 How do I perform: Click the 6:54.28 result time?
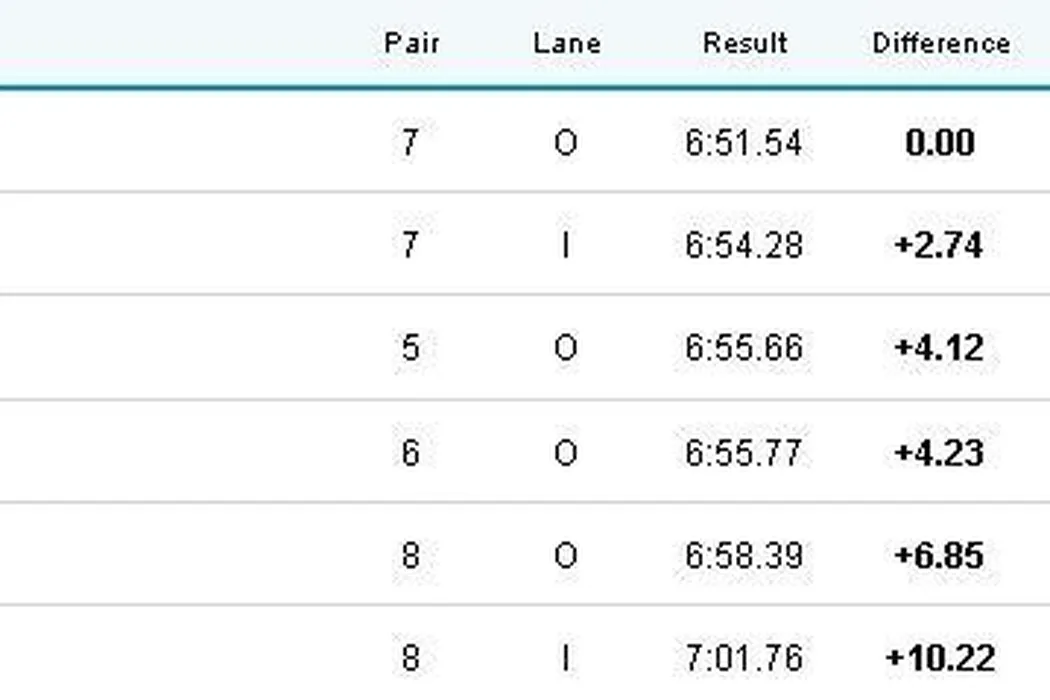(x=743, y=246)
